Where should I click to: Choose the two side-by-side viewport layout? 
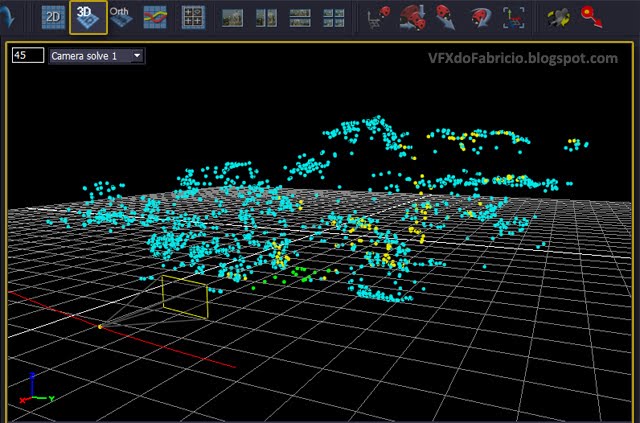(x=266, y=18)
